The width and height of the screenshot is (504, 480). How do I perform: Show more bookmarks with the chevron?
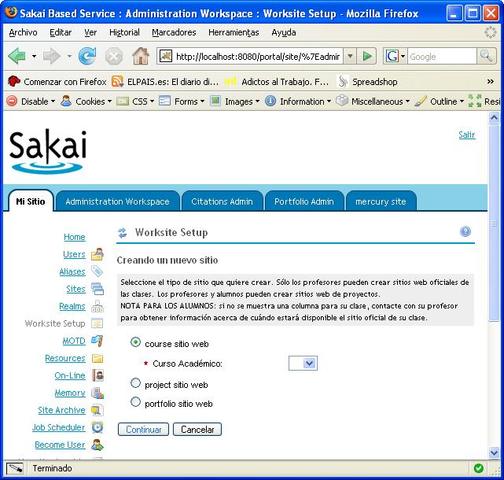tap(490, 82)
